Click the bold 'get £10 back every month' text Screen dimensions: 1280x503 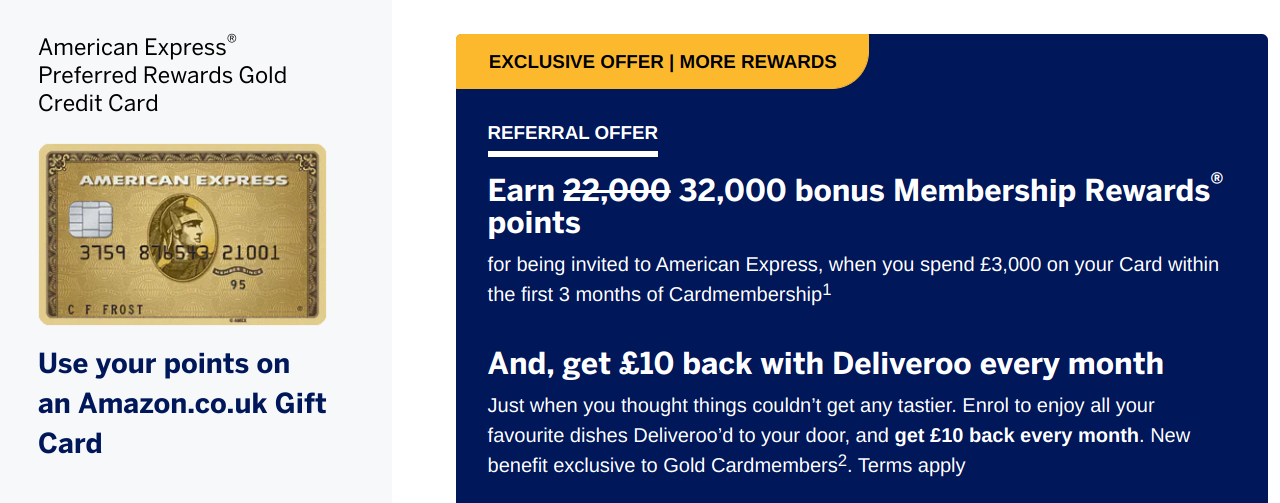(1016, 435)
